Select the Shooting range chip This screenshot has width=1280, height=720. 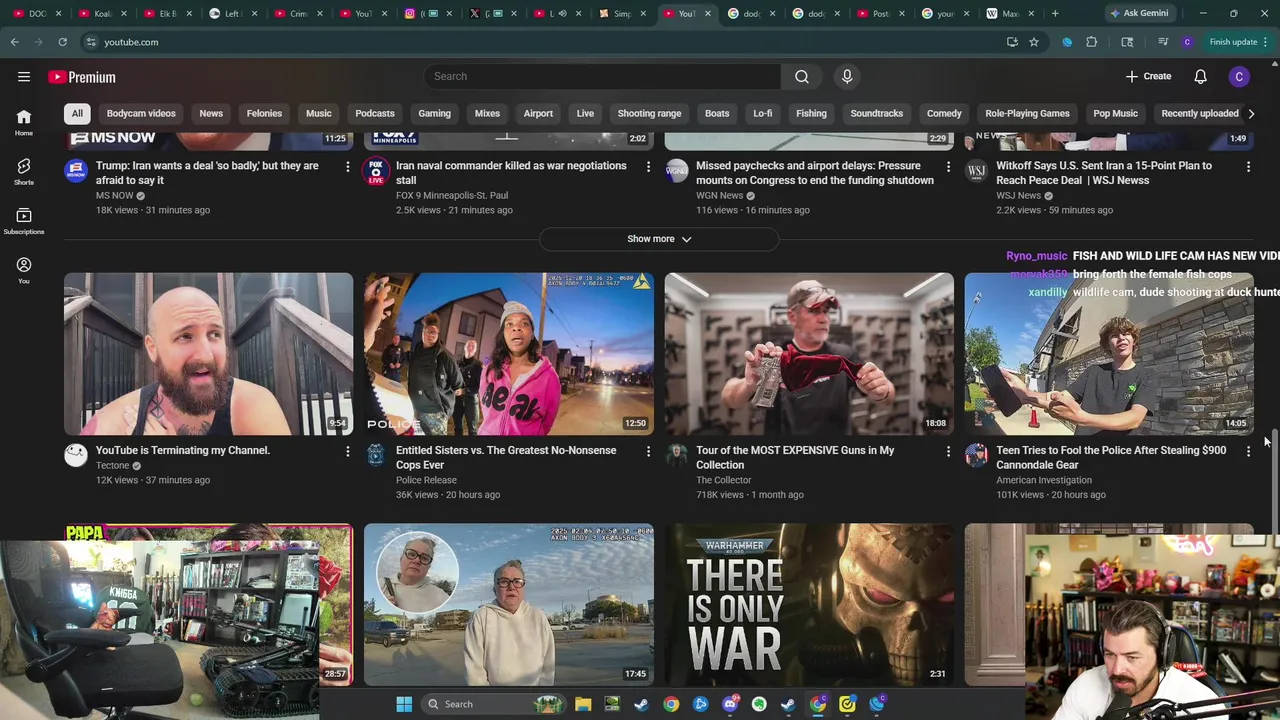649,113
